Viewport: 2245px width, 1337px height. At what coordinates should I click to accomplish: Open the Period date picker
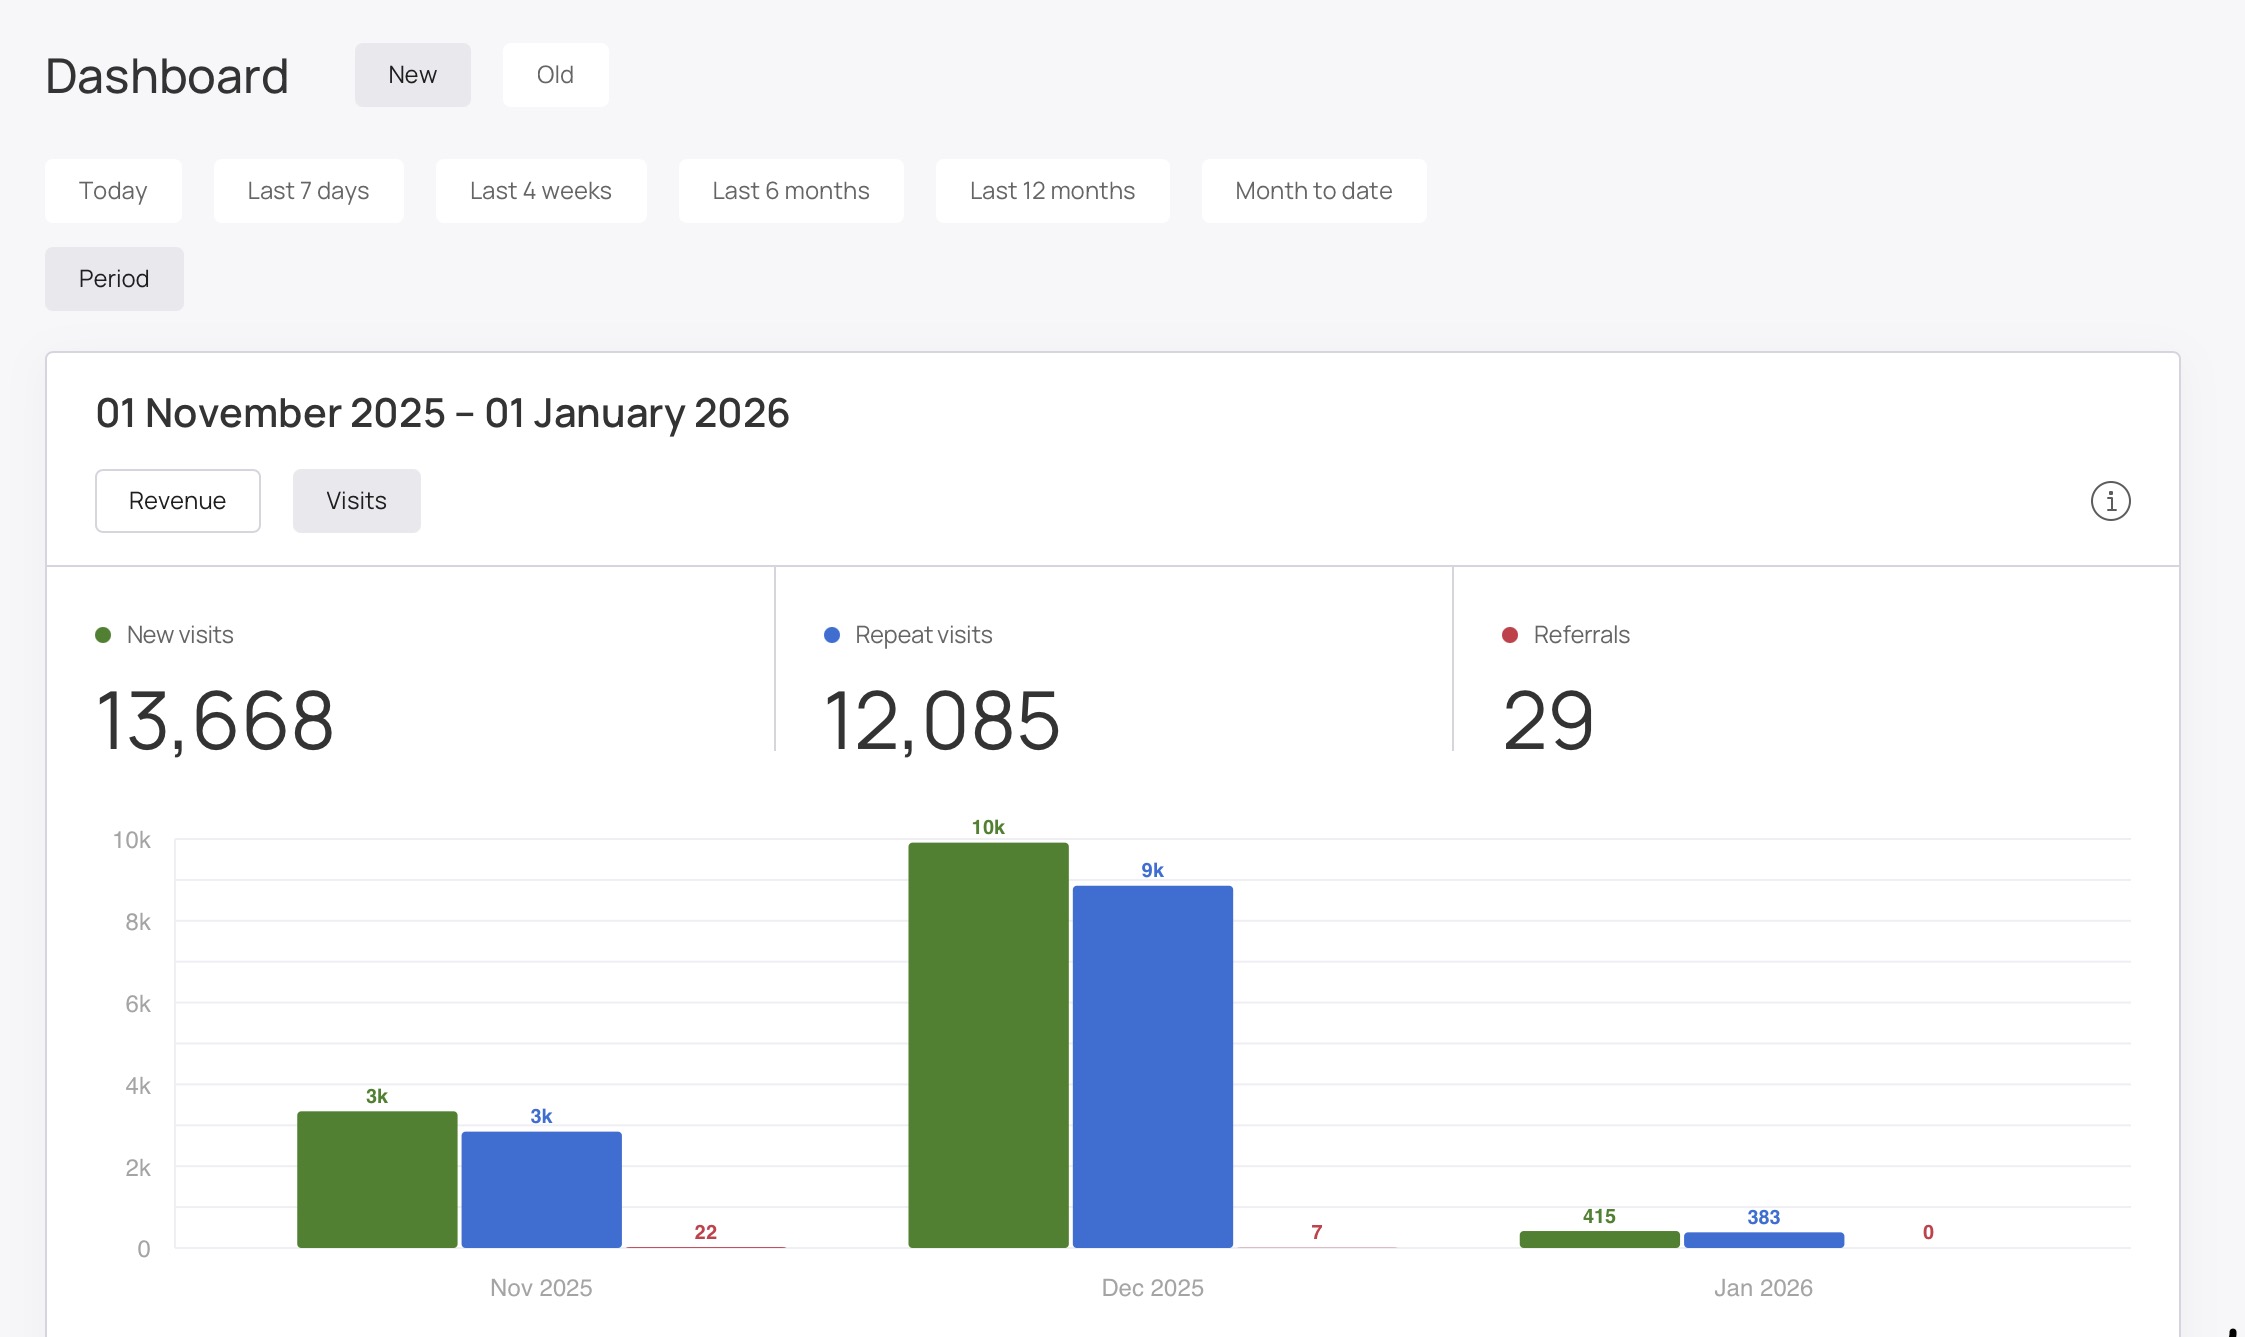pos(114,279)
